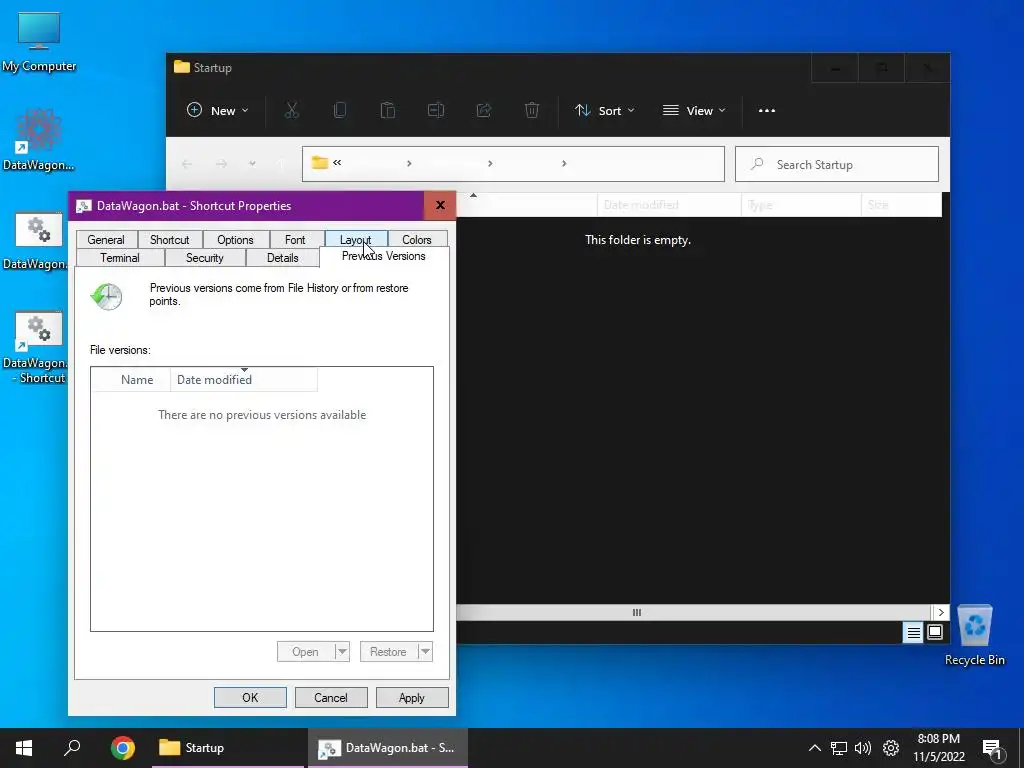The height and width of the screenshot is (768, 1024).
Task: Click the Share icon in Startup toolbar
Action: point(484,110)
